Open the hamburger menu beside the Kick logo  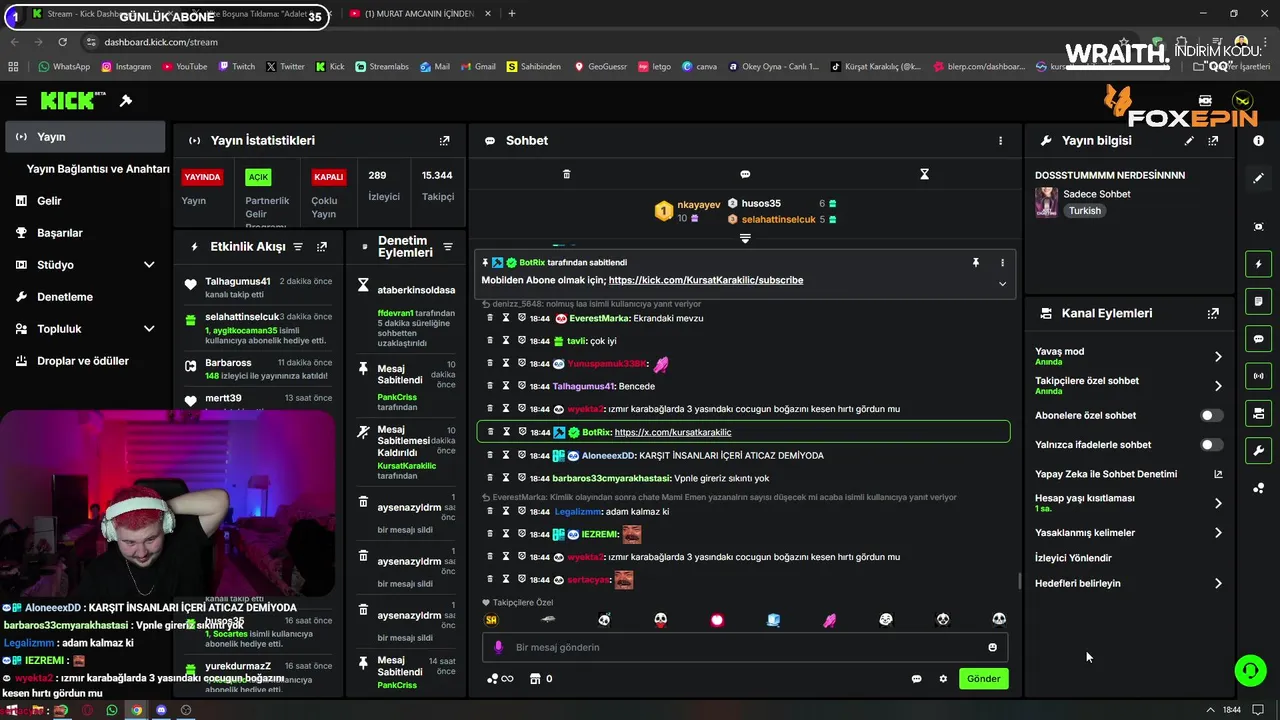(x=21, y=101)
